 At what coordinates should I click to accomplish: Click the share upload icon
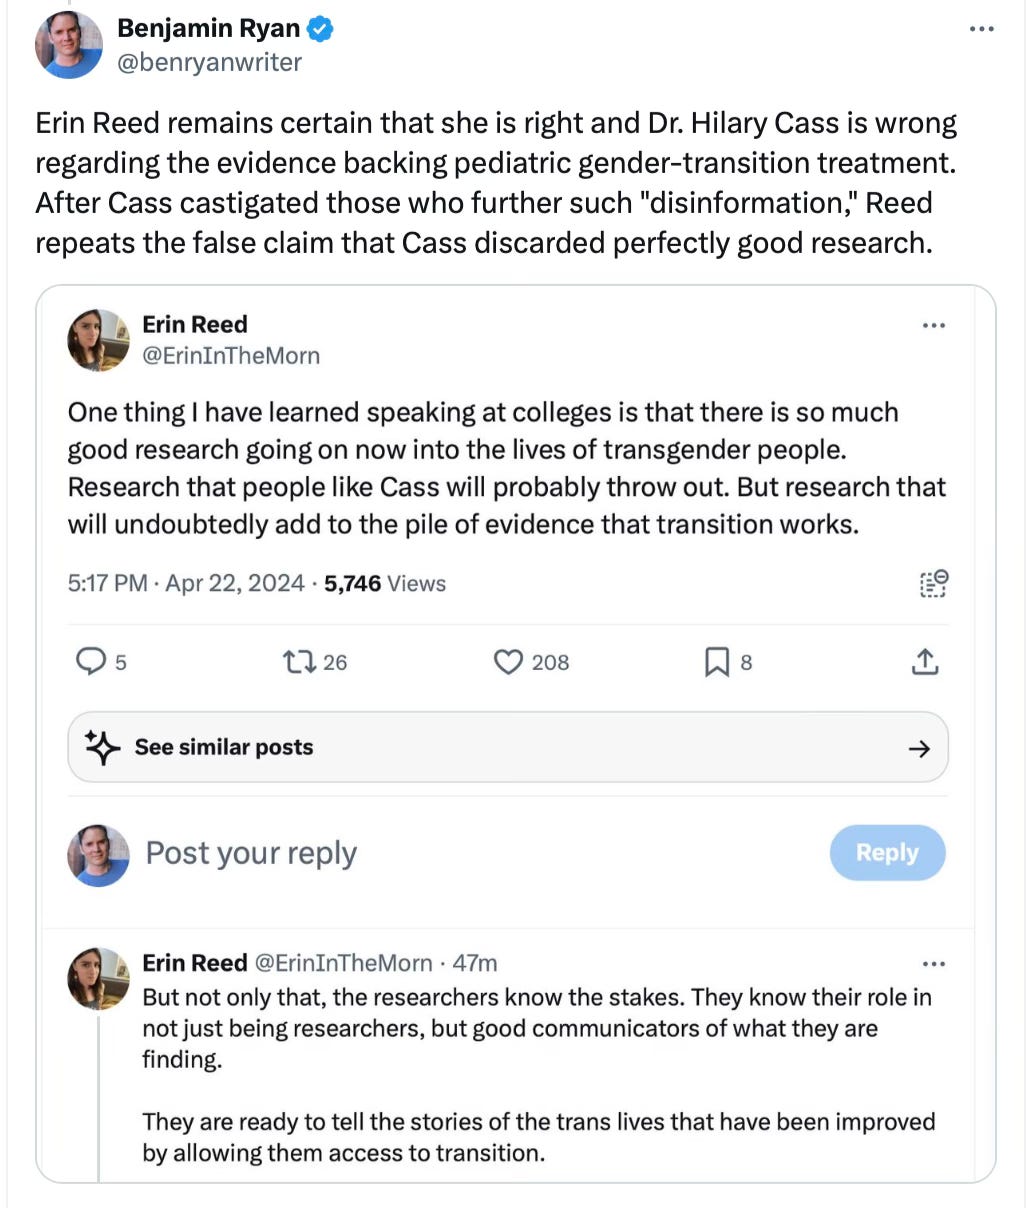coord(925,661)
